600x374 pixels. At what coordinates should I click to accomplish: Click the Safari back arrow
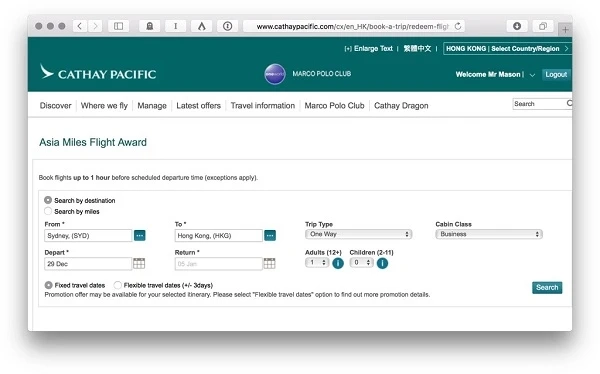click(x=80, y=26)
